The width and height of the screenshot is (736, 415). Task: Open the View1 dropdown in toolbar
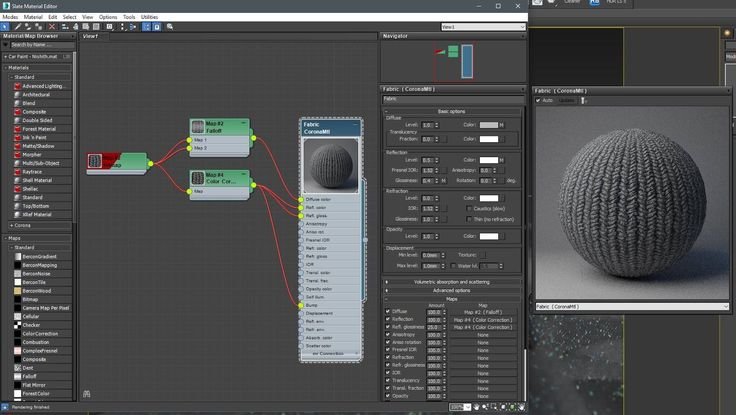tap(483, 27)
